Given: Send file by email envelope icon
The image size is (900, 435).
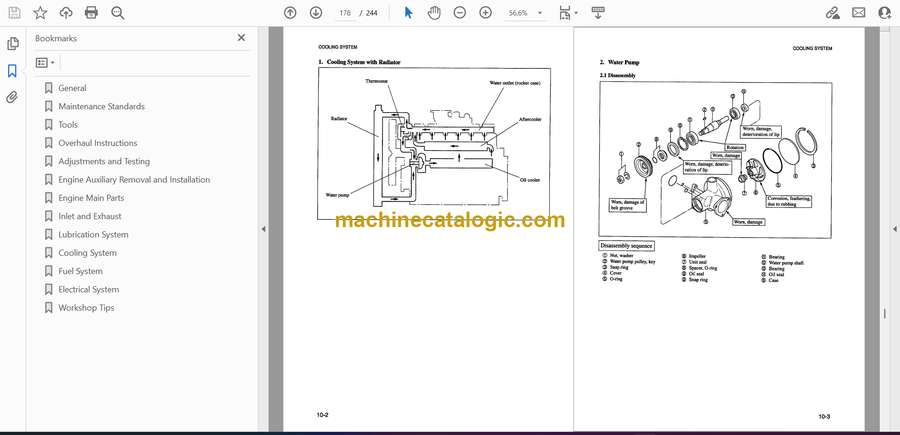Looking at the screenshot, I should (858, 13).
